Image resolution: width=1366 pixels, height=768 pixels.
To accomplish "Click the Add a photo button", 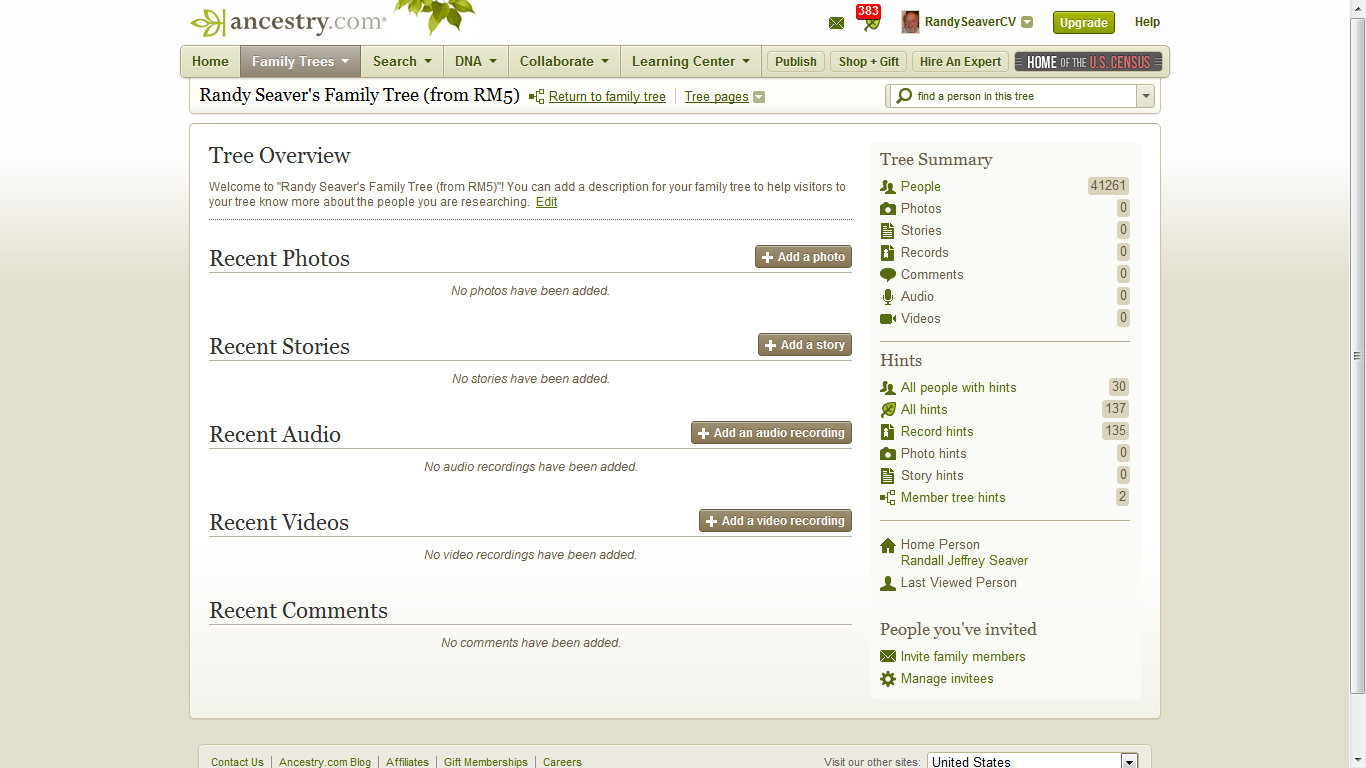I will coord(803,257).
